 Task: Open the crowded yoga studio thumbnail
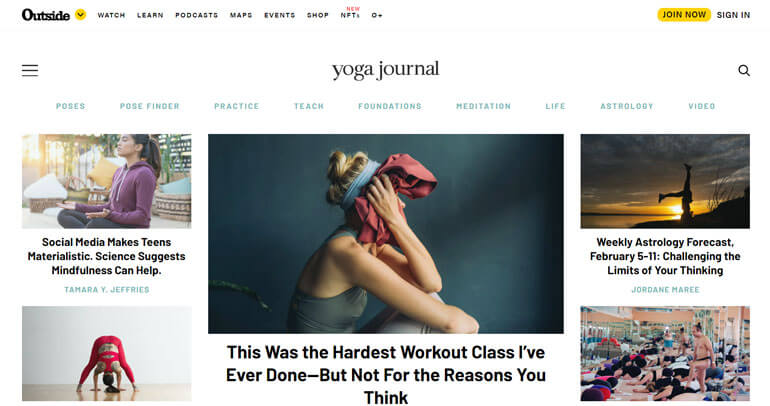(665, 353)
